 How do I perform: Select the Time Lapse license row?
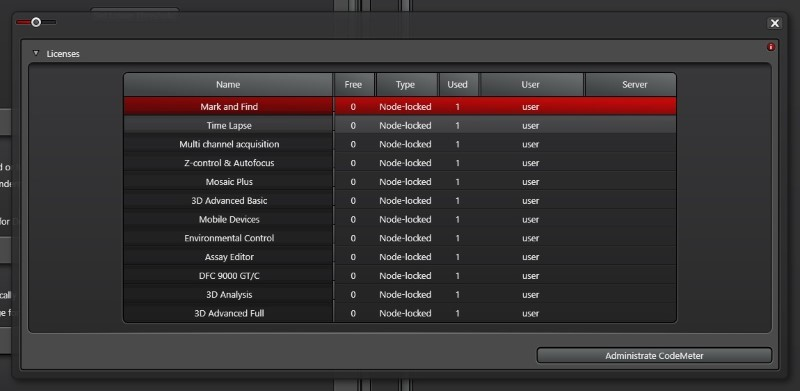click(400, 126)
